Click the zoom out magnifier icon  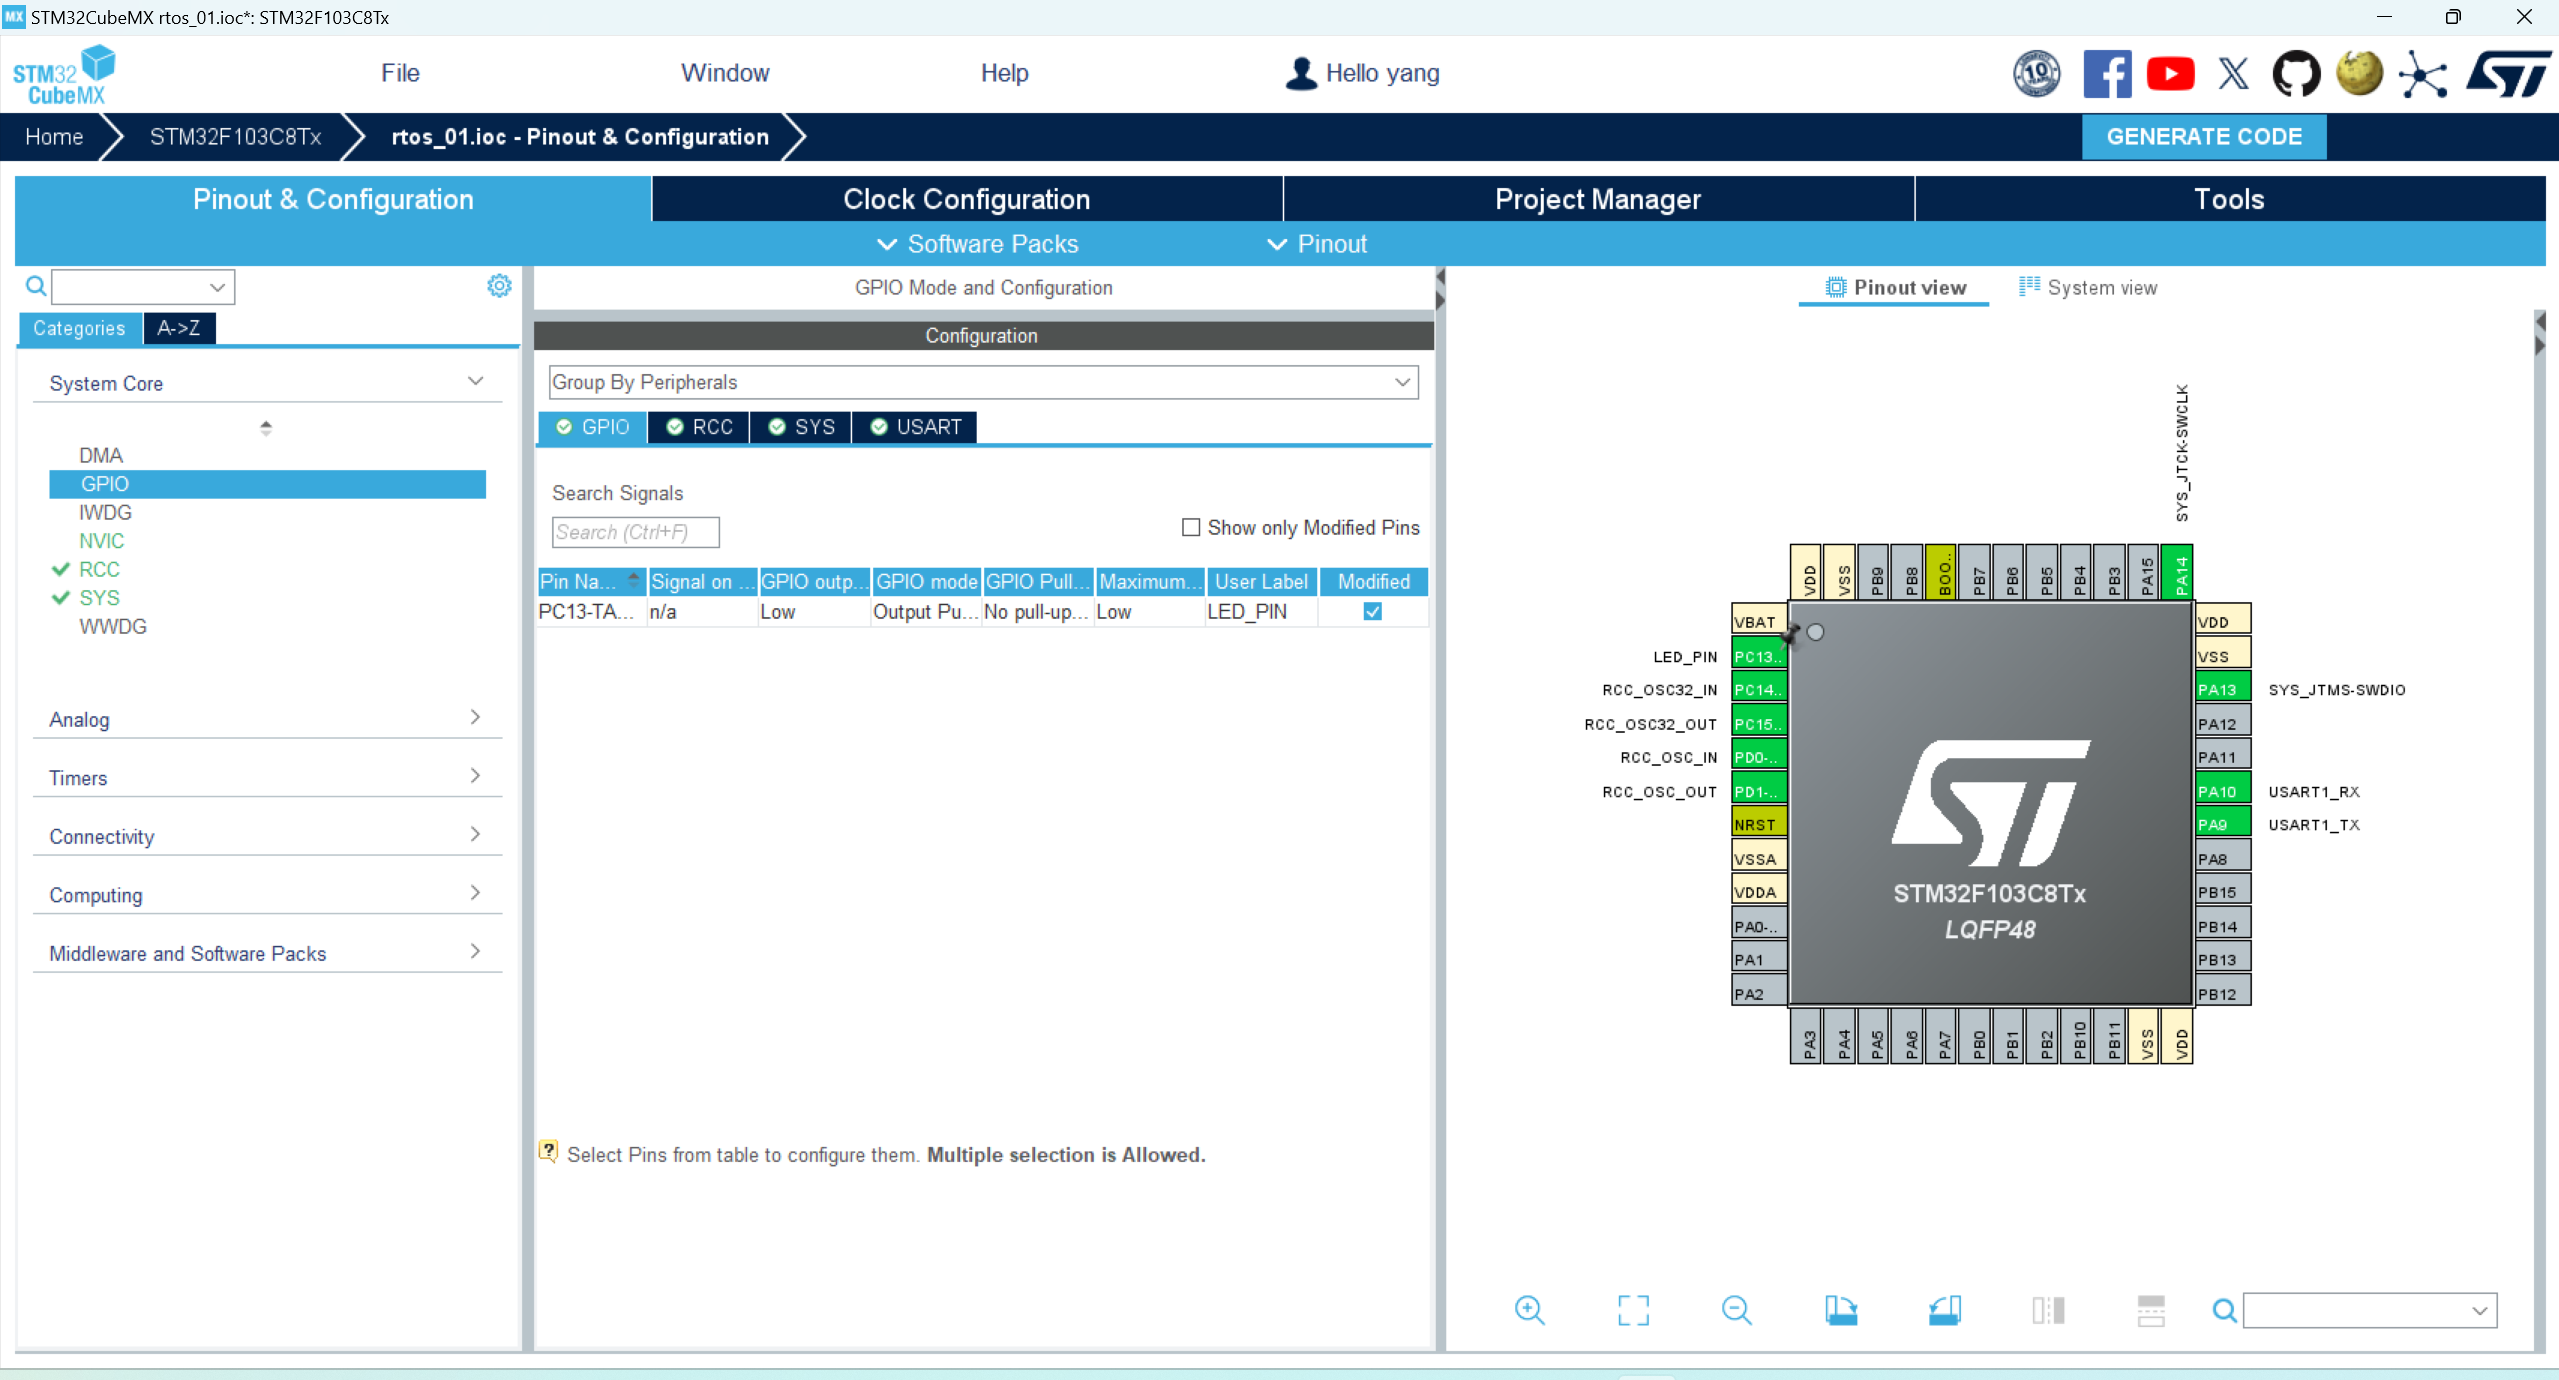[1737, 1310]
